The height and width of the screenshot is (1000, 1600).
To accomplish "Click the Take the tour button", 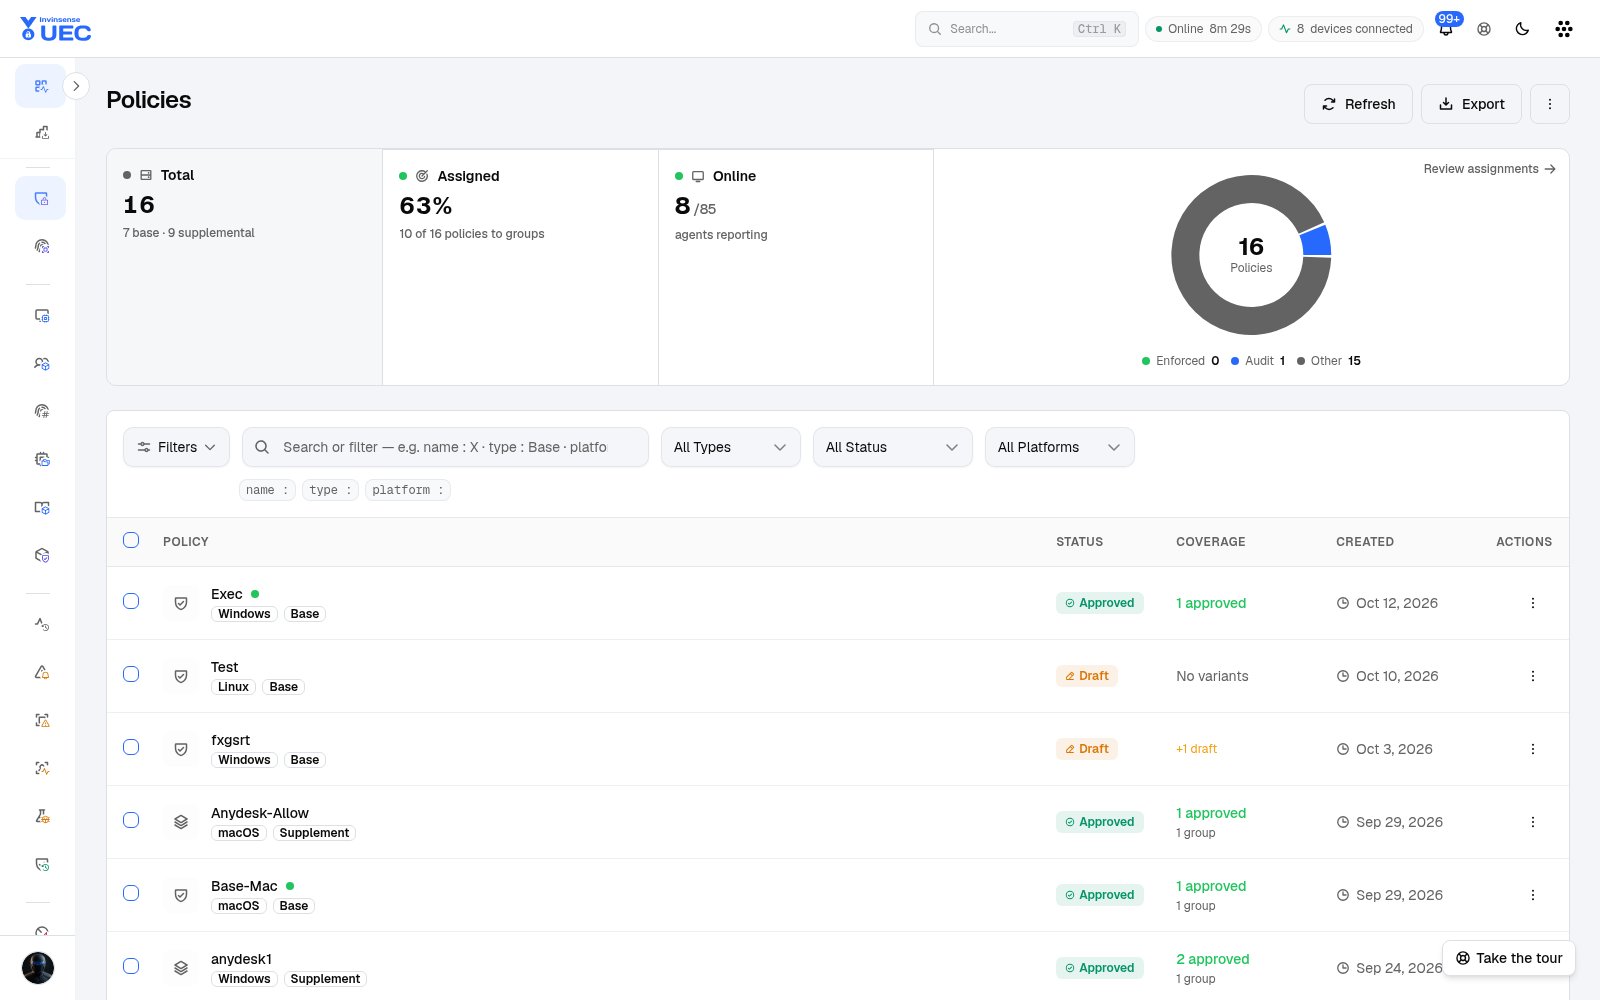I will (1509, 958).
